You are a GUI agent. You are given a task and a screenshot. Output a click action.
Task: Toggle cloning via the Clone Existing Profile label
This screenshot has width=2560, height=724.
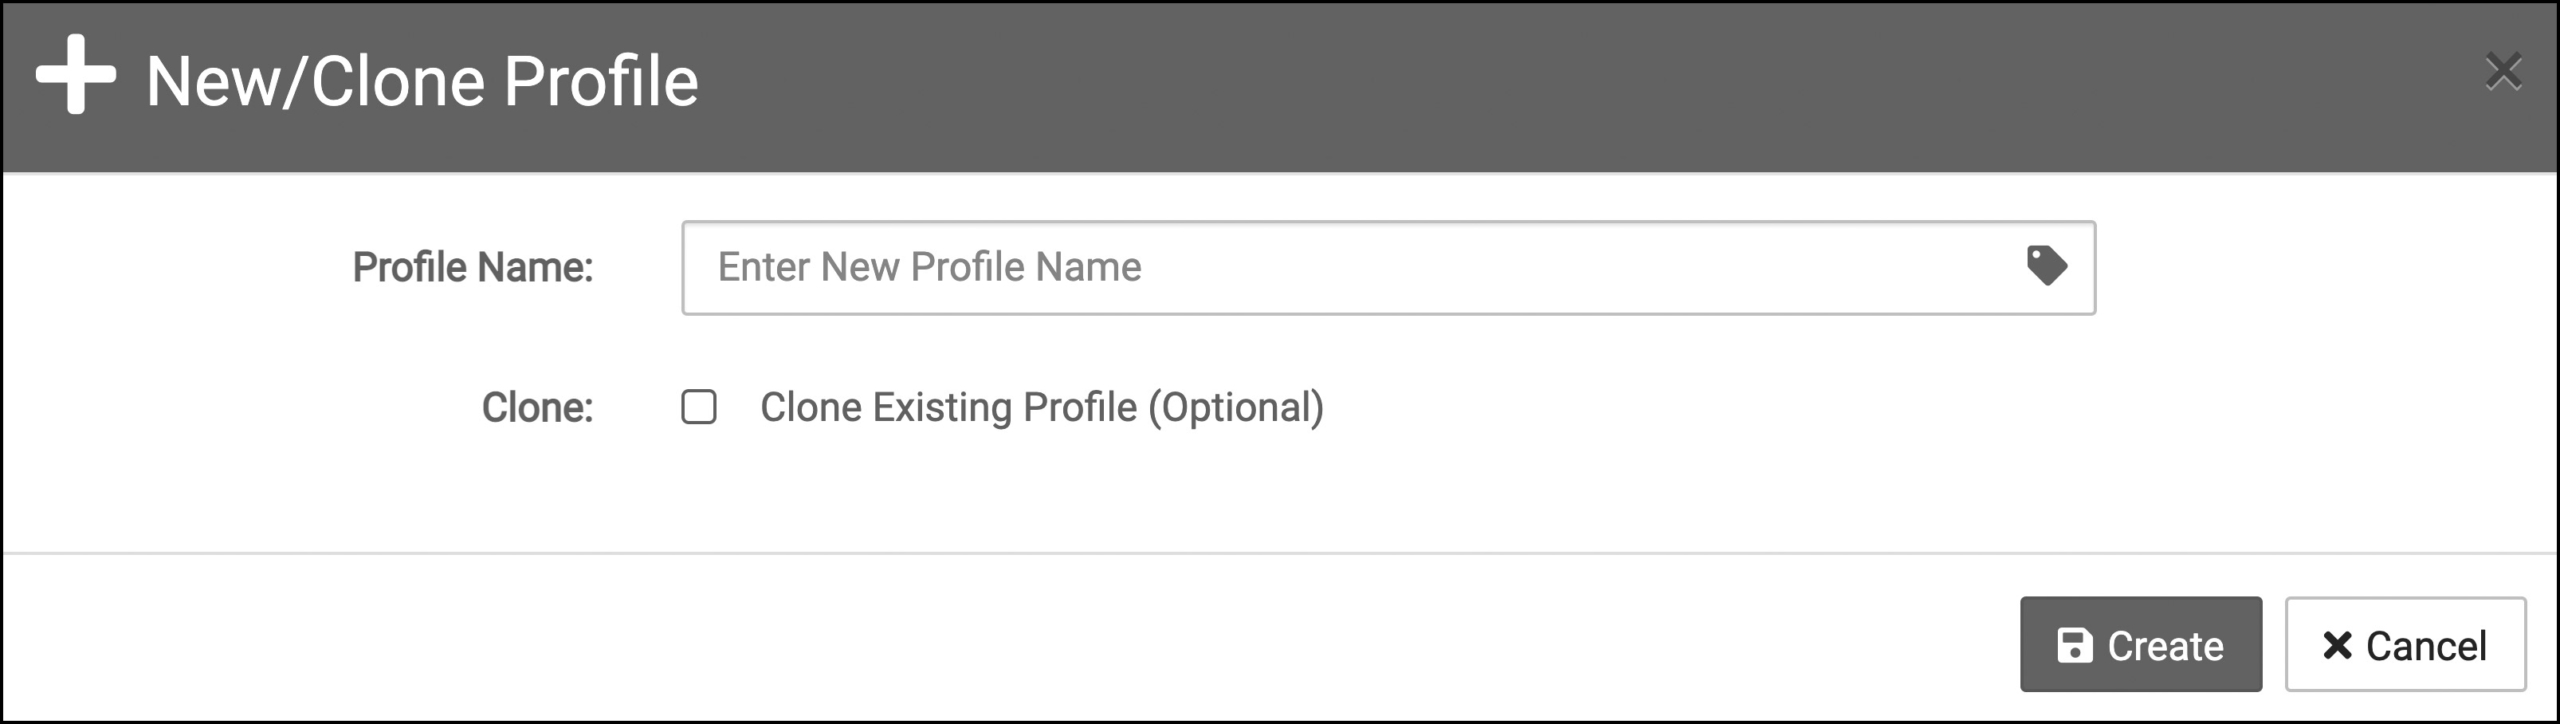1042,408
